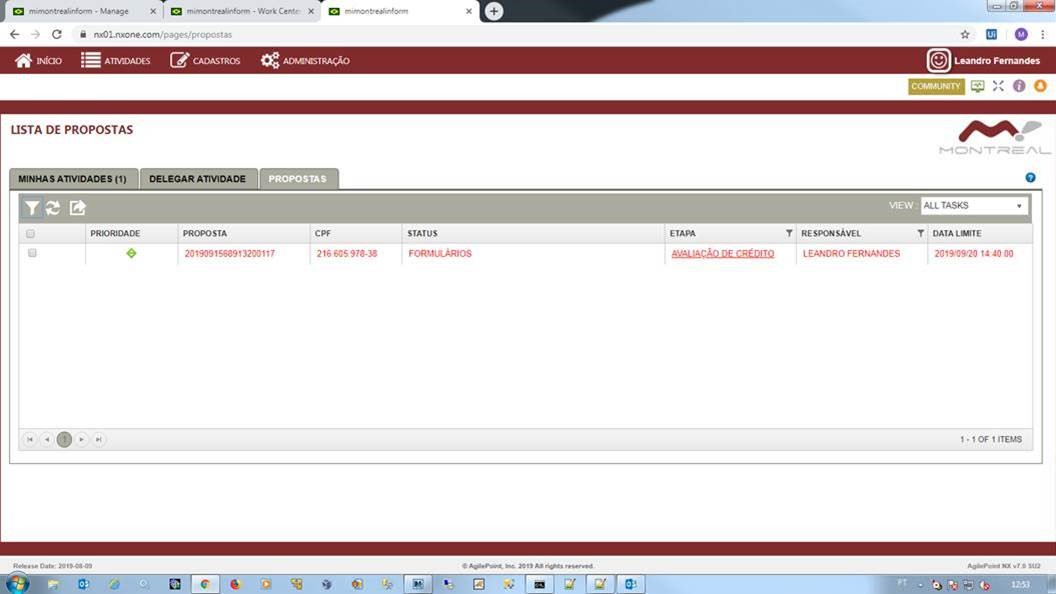Tick the select-all checkbox in table header
The width and height of the screenshot is (1056, 594).
(31, 234)
